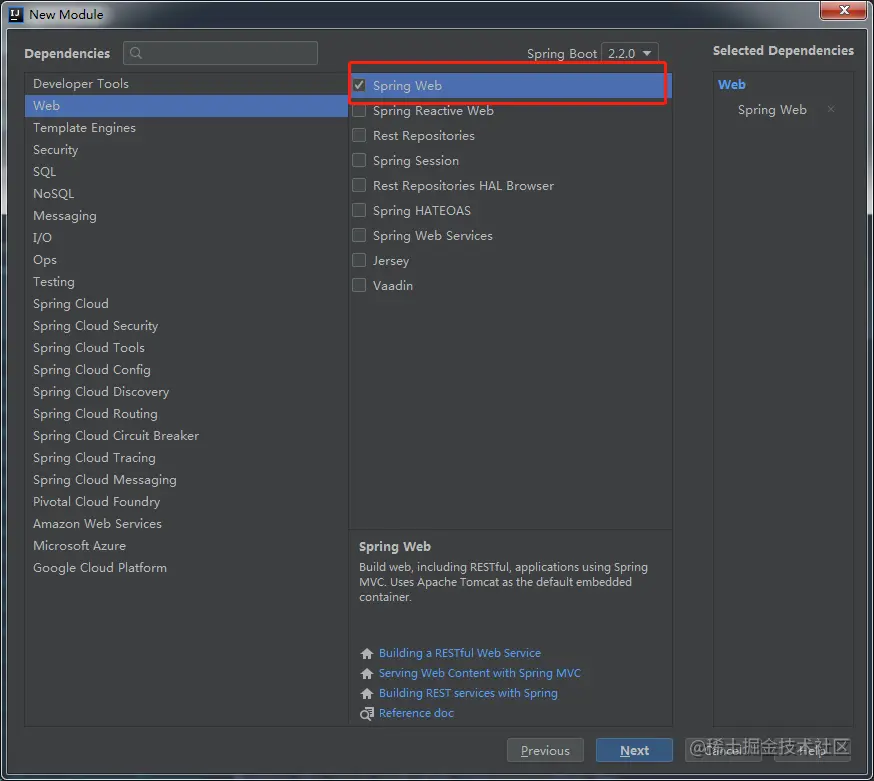Screen dimensions: 874x781
Task: Select Spring Cloud Routing category
Action: [186, 414]
